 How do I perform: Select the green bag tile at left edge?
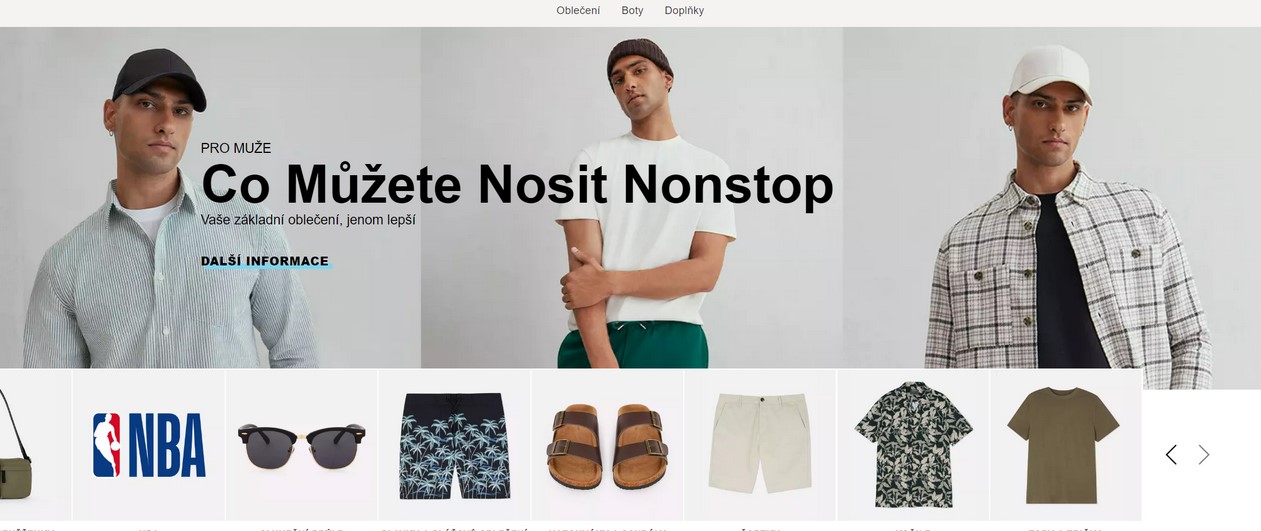click(x=35, y=445)
